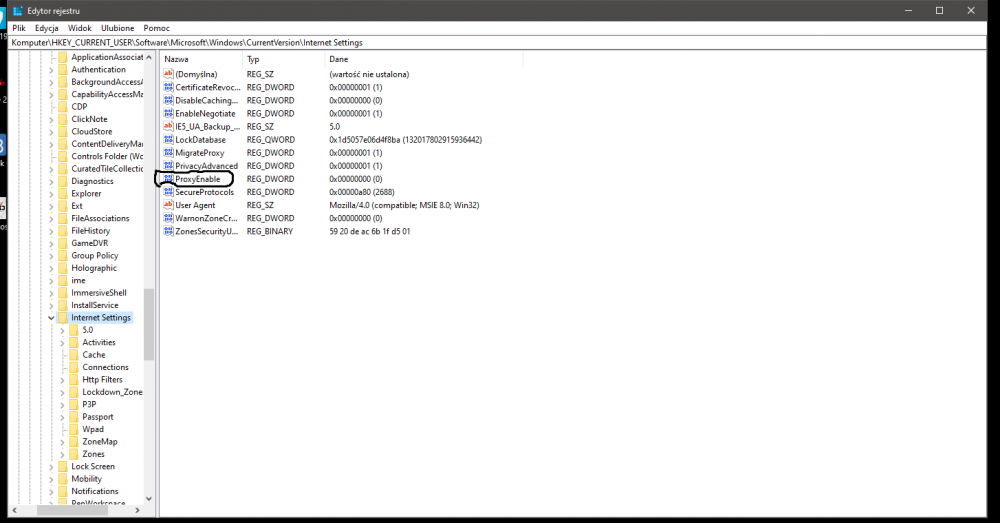Screen dimensions: 1000x523
Task: Open the Ulubione menu
Action: coord(117,28)
